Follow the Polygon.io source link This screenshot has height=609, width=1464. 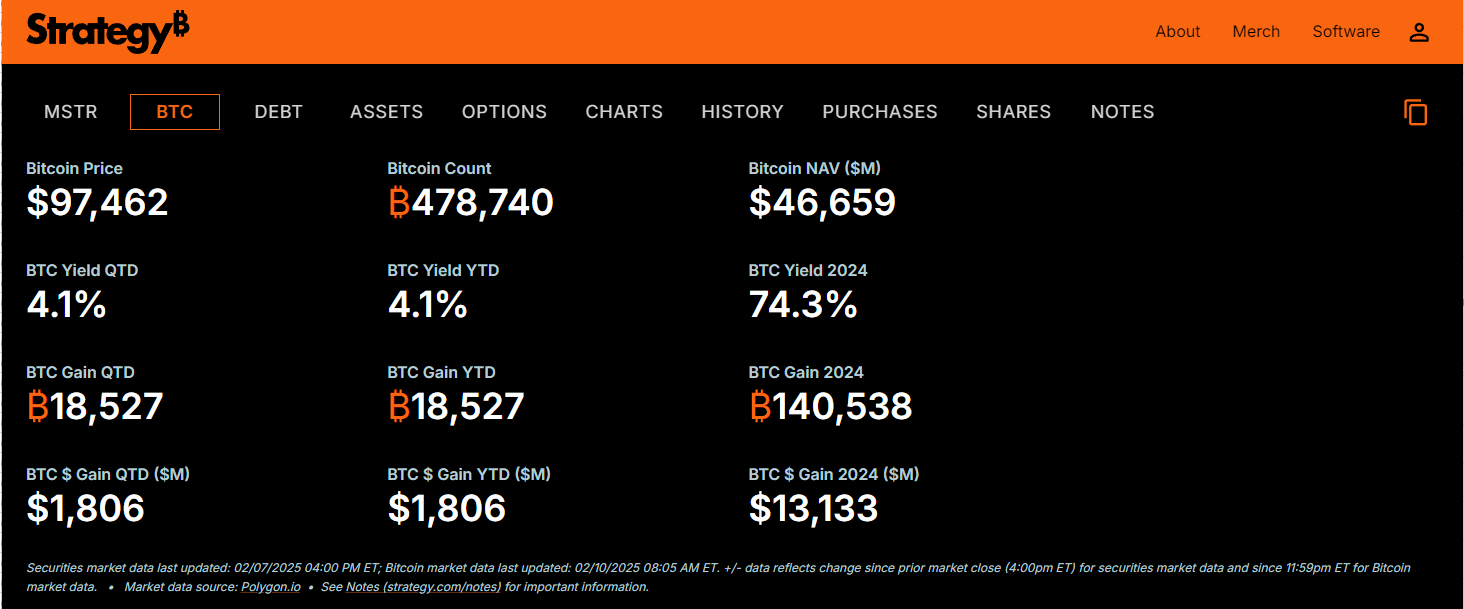click(x=271, y=587)
